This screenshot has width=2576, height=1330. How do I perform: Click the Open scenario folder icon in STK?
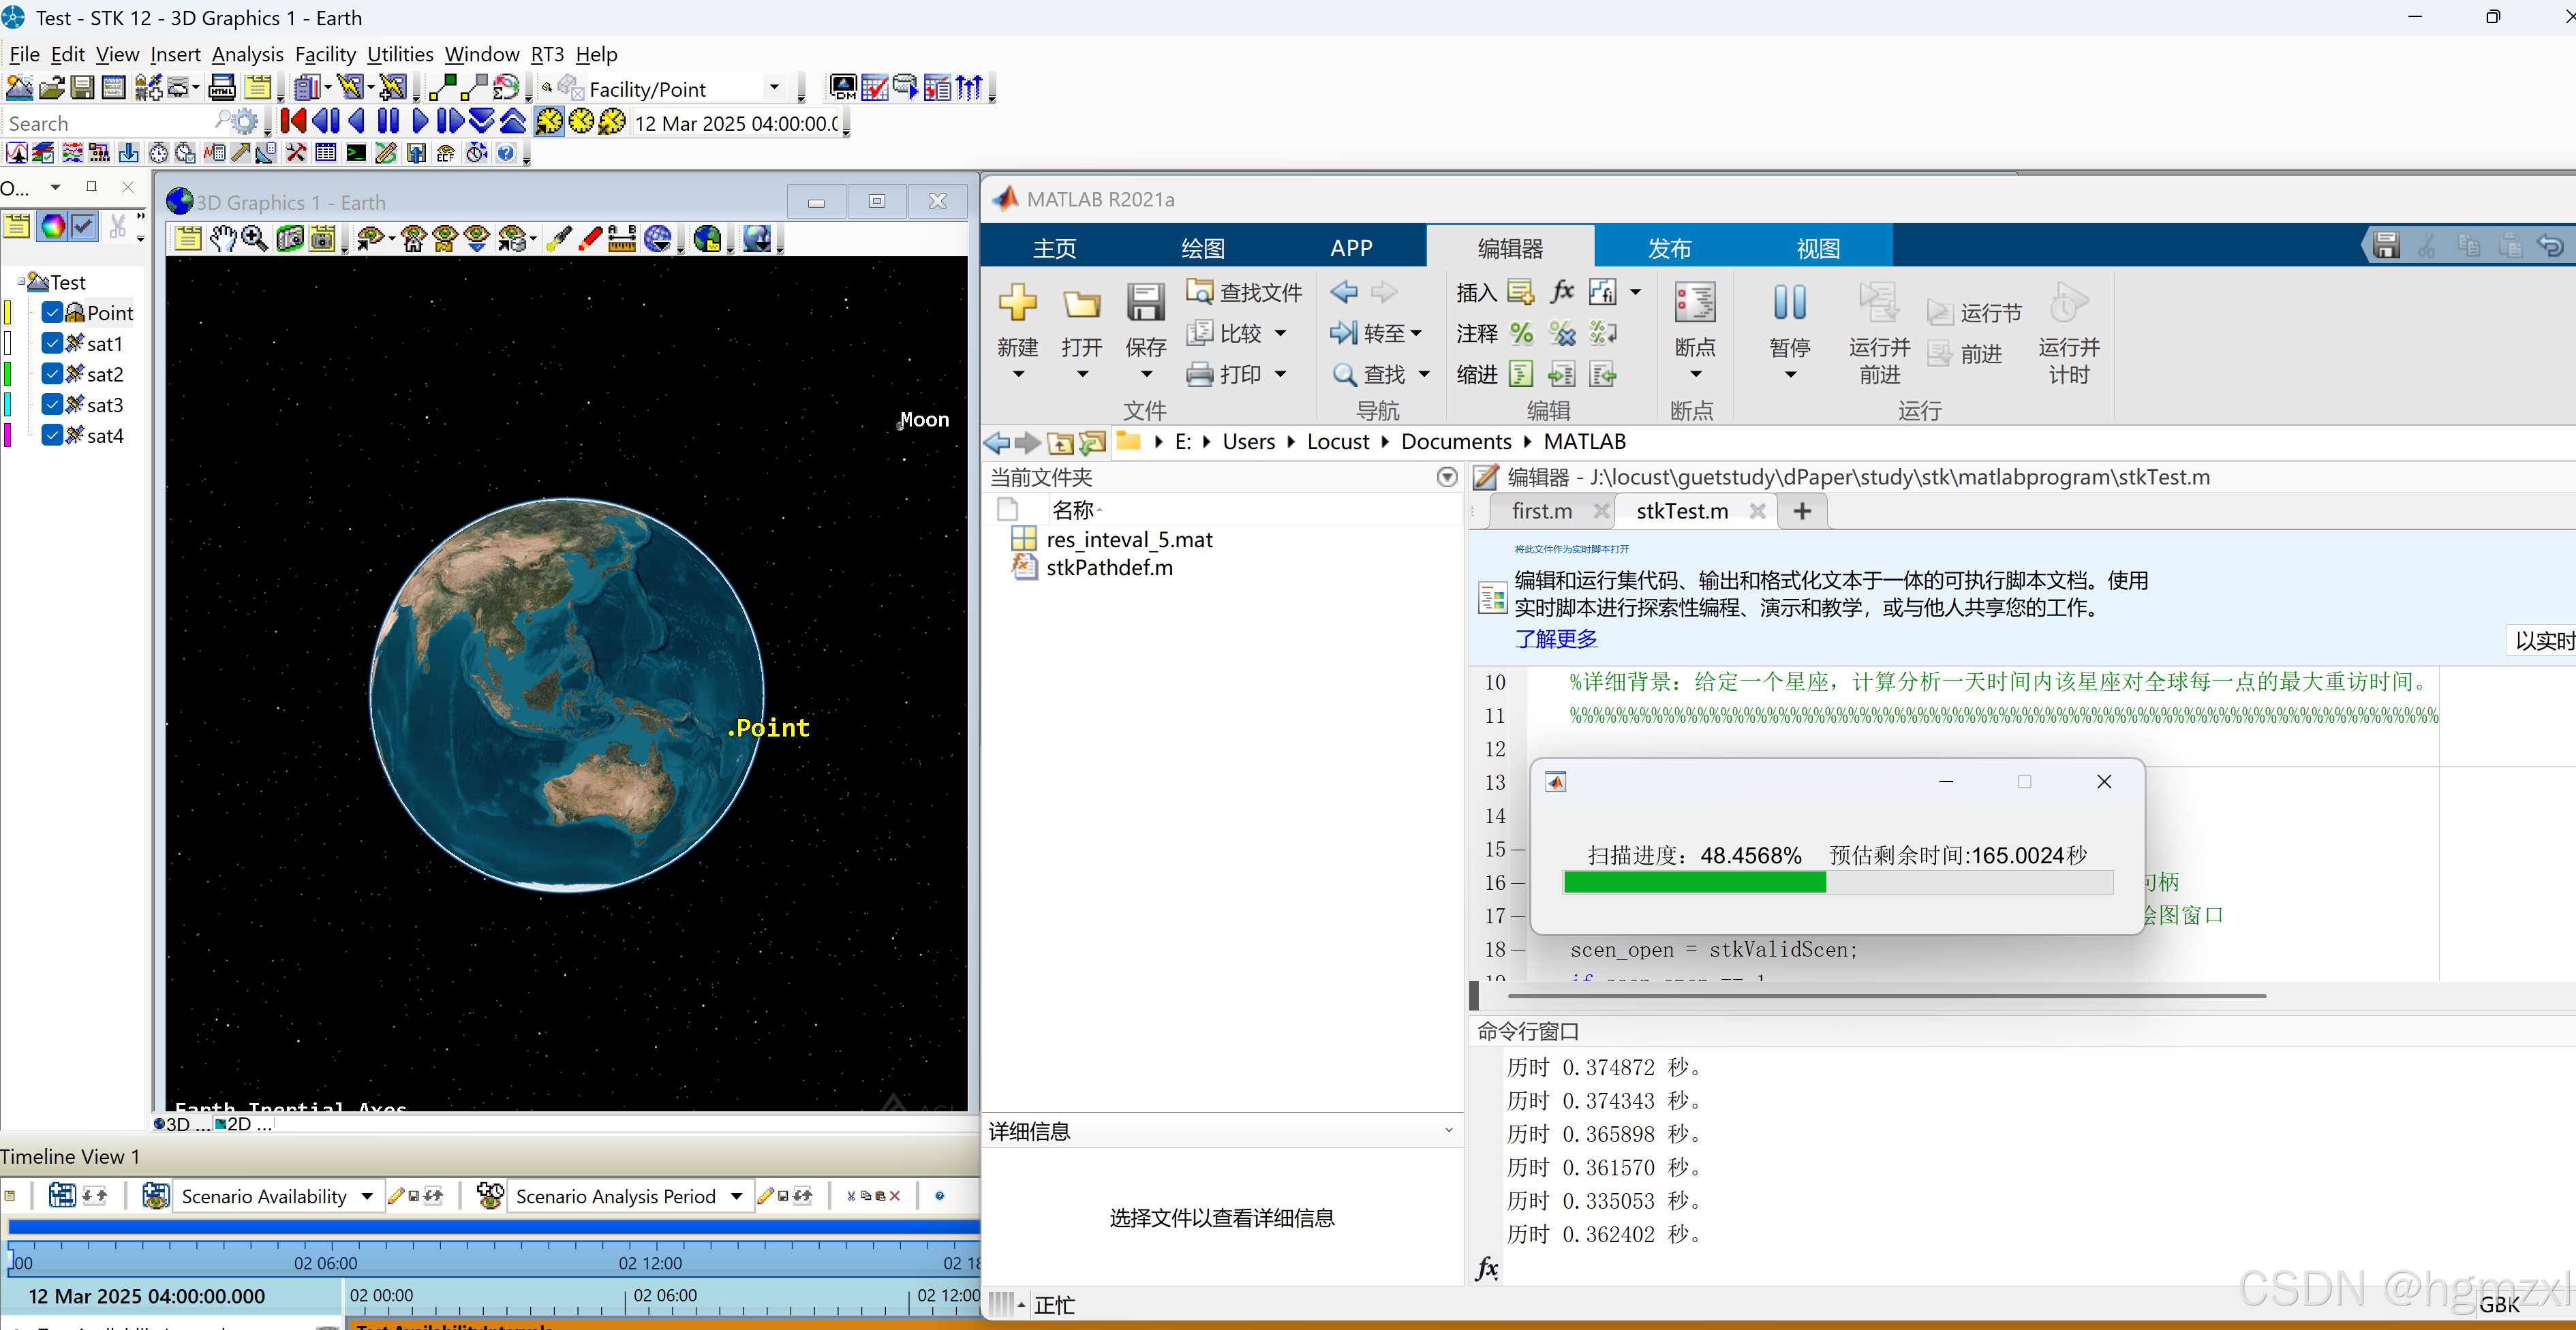[x=52, y=88]
